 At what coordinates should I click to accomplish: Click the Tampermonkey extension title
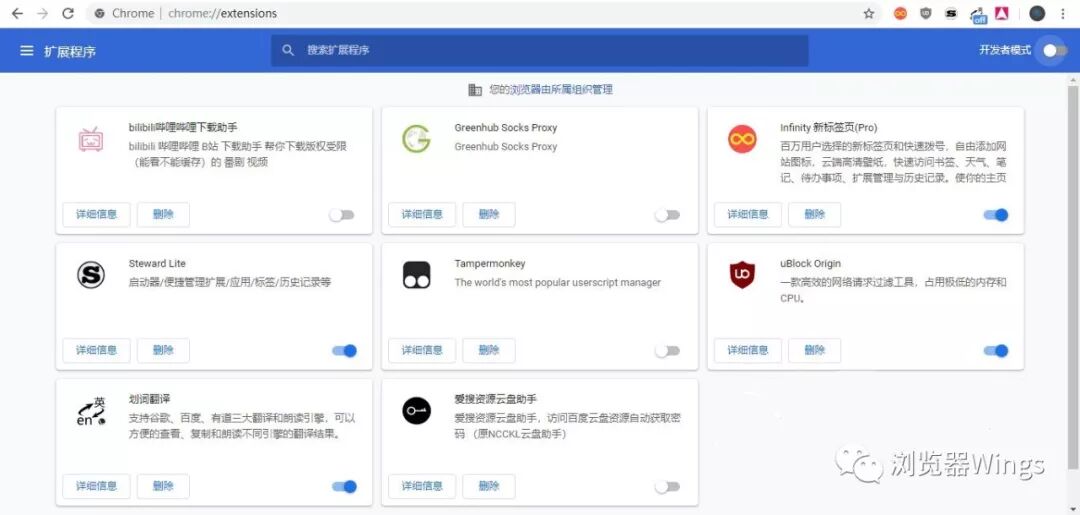pos(490,264)
